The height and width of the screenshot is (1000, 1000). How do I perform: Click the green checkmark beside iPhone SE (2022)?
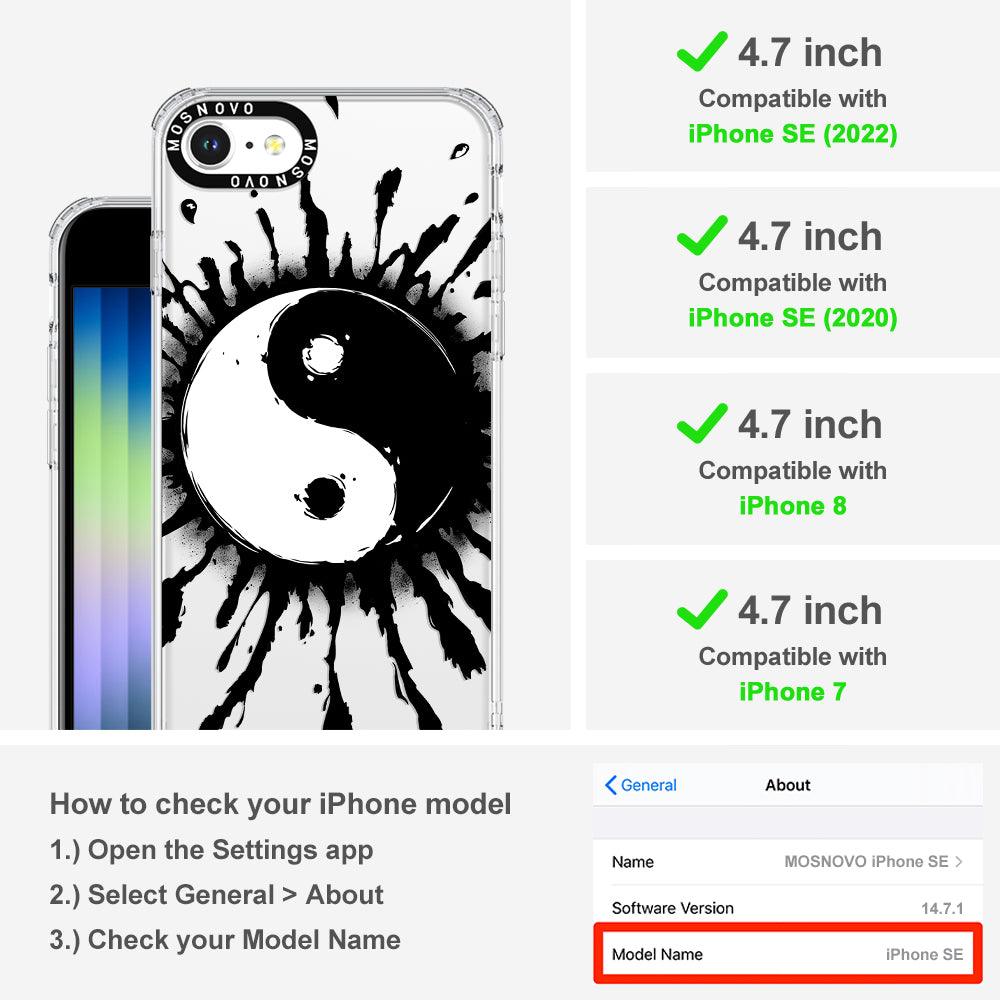pyautogui.click(x=702, y=51)
